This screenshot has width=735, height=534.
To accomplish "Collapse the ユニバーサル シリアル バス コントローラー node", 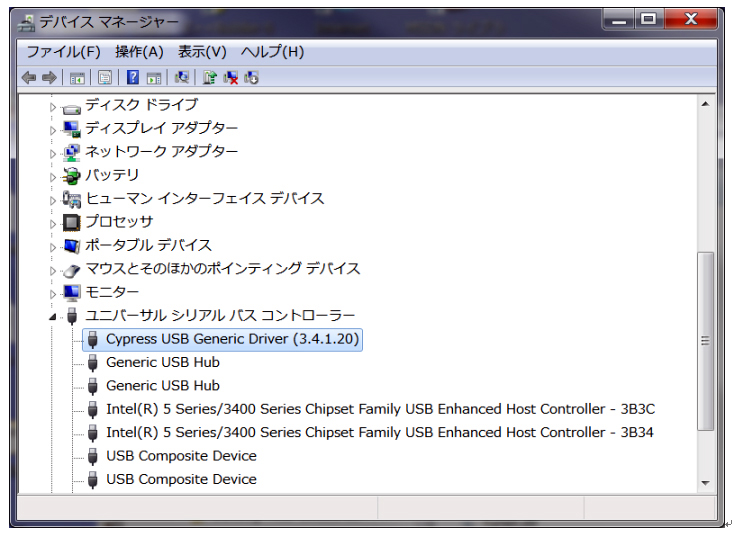I will (52, 317).
